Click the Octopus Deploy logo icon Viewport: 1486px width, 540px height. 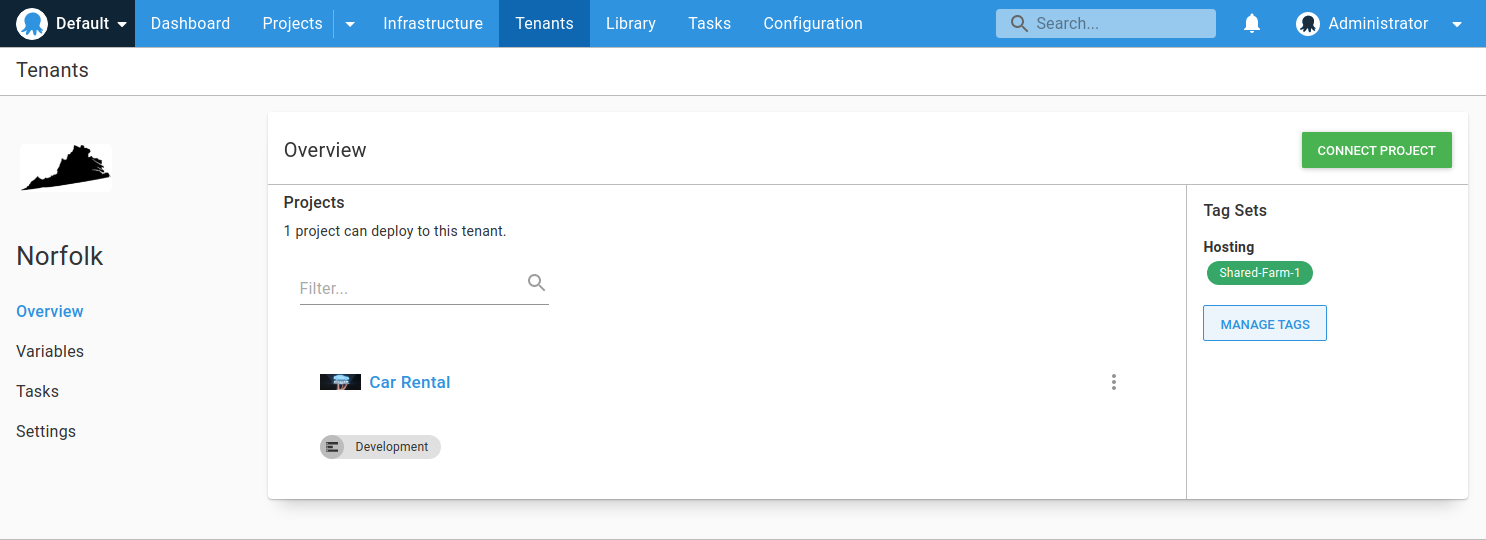pos(32,24)
